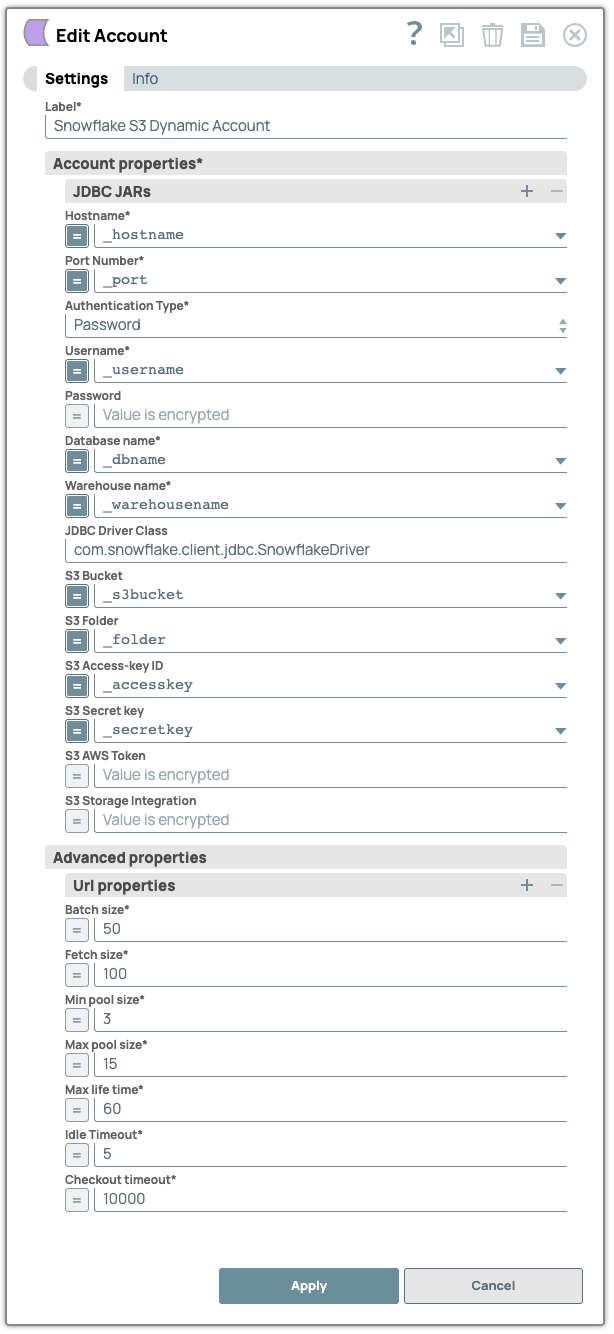Add a JDBC JAR with plus icon
This screenshot has height=1334, width=614.
click(x=527, y=190)
